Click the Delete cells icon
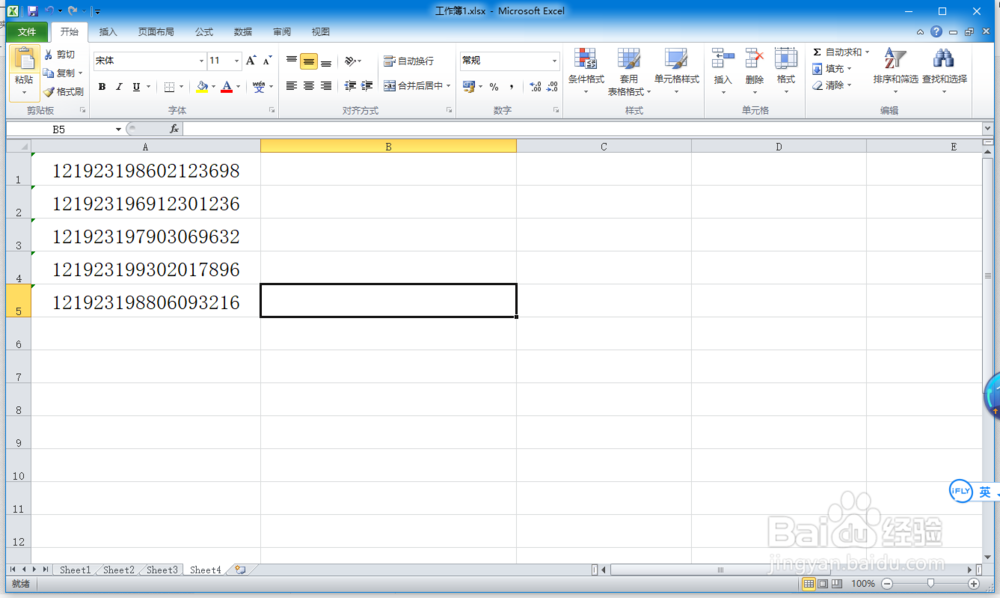This screenshot has height=598, width=1000. point(754,59)
